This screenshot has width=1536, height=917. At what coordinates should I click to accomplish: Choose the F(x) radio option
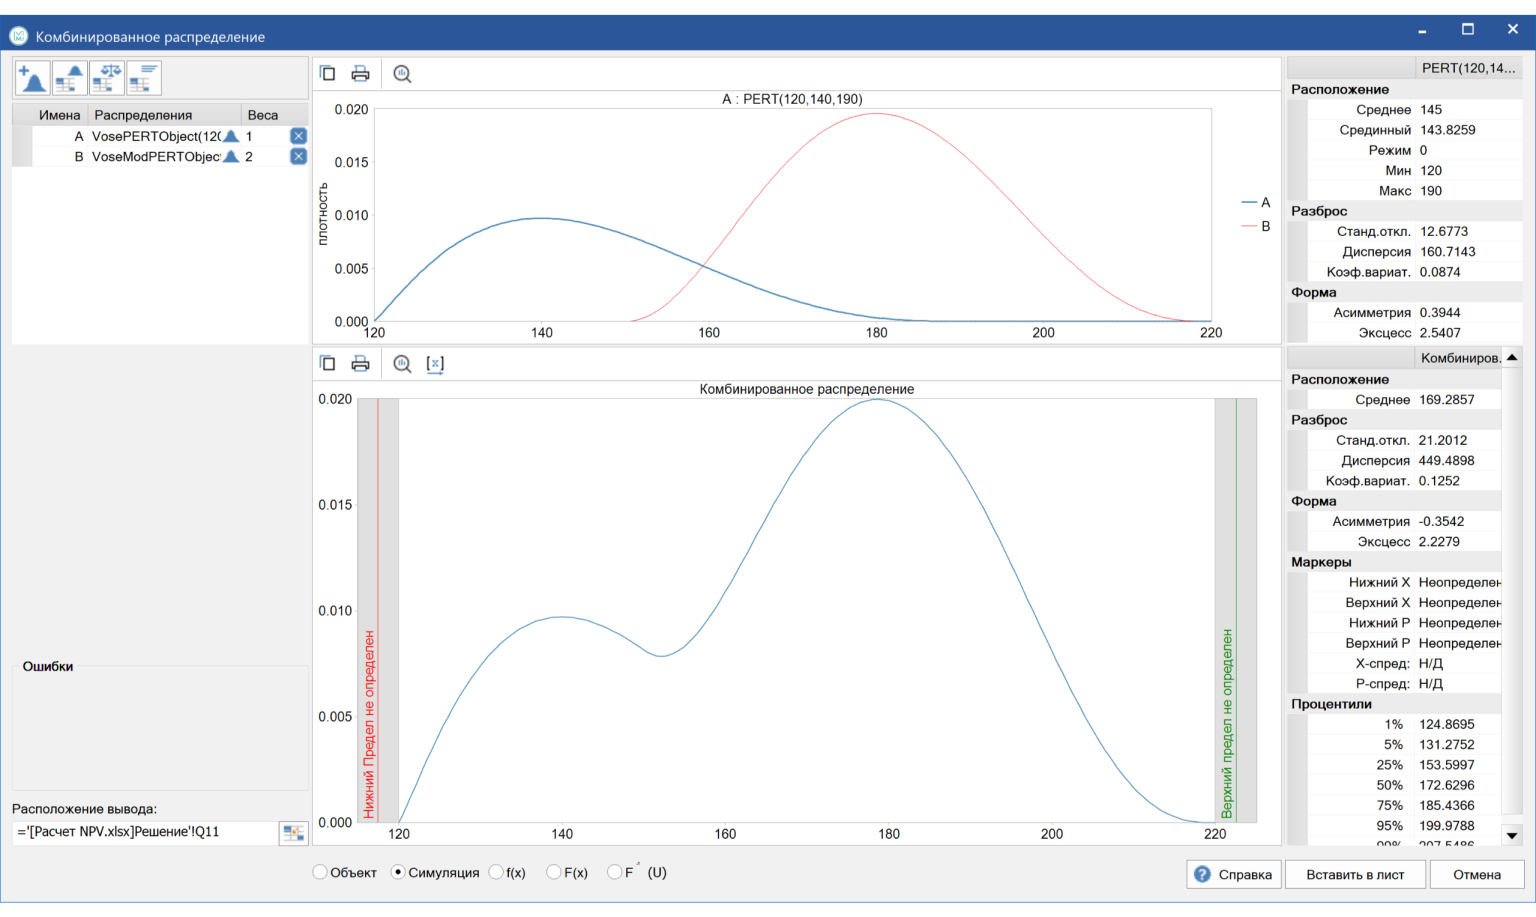(x=554, y=873)
